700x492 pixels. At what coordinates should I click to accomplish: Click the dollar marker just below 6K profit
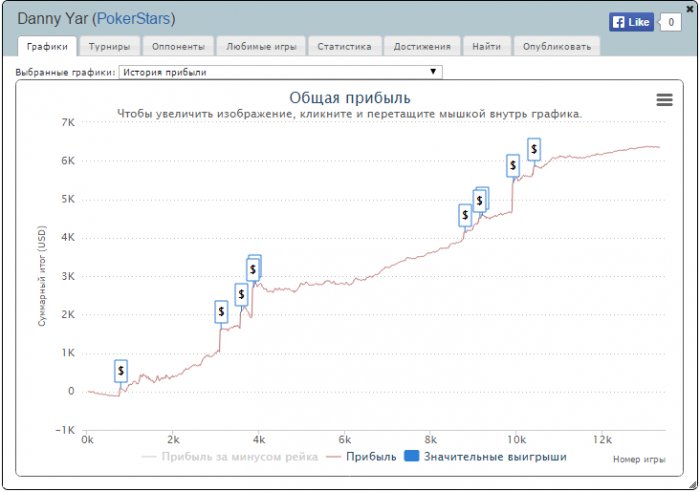[x=513, y=166]
